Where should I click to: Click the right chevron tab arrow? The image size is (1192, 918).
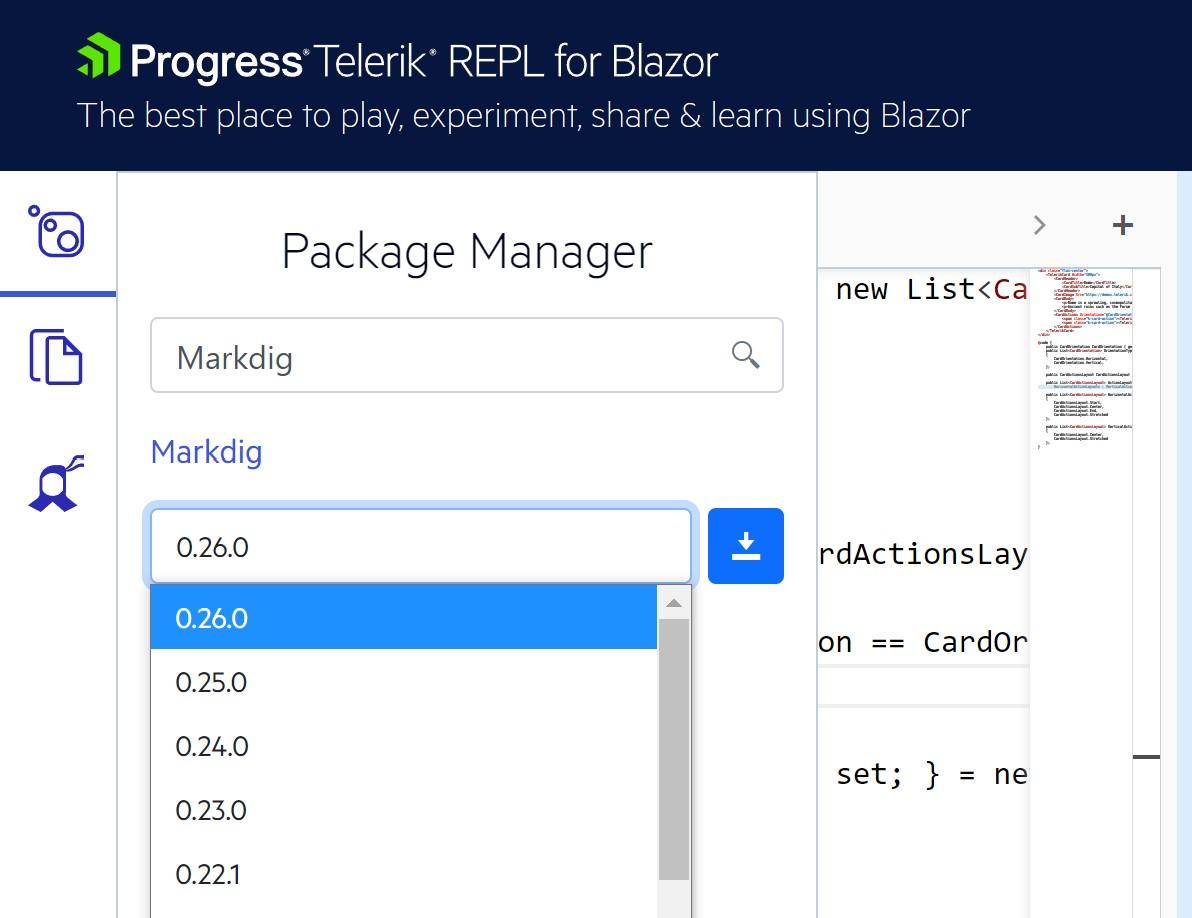(1039, 225)
